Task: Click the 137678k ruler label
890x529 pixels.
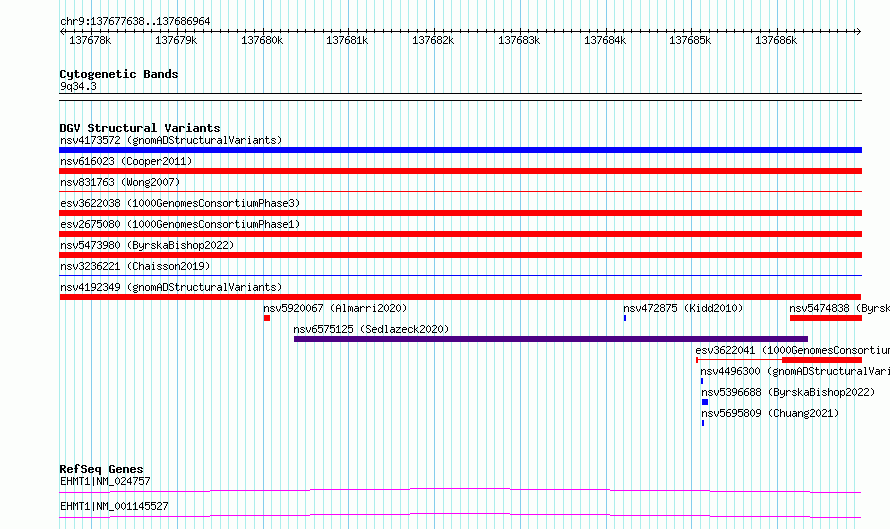Action: (90, 41)
